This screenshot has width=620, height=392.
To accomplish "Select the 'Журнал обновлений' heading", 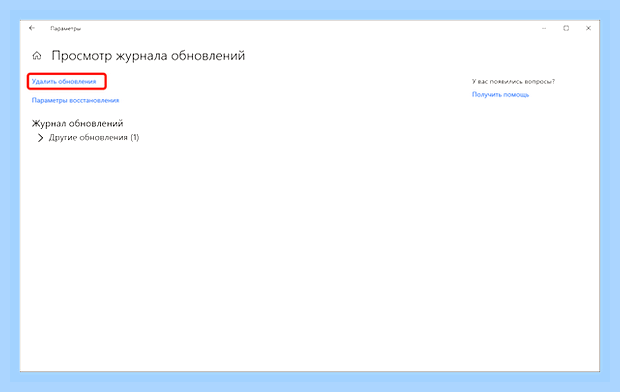I will tap(78, 123).
